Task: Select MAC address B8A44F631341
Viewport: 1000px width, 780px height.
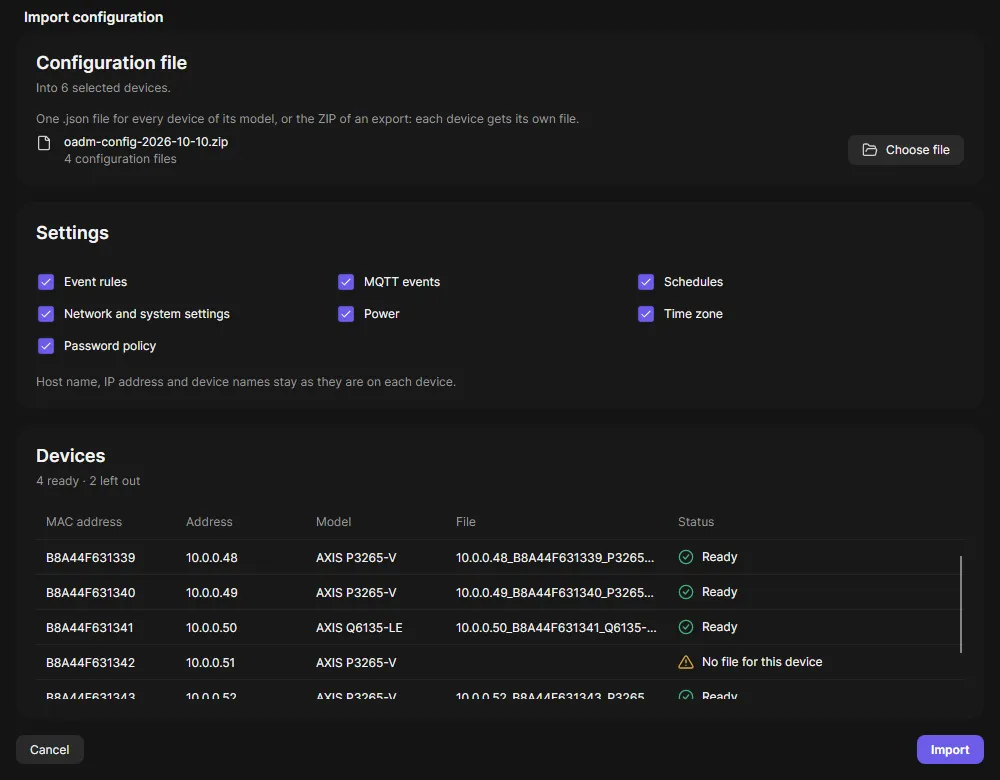Action: click(90, 628)
